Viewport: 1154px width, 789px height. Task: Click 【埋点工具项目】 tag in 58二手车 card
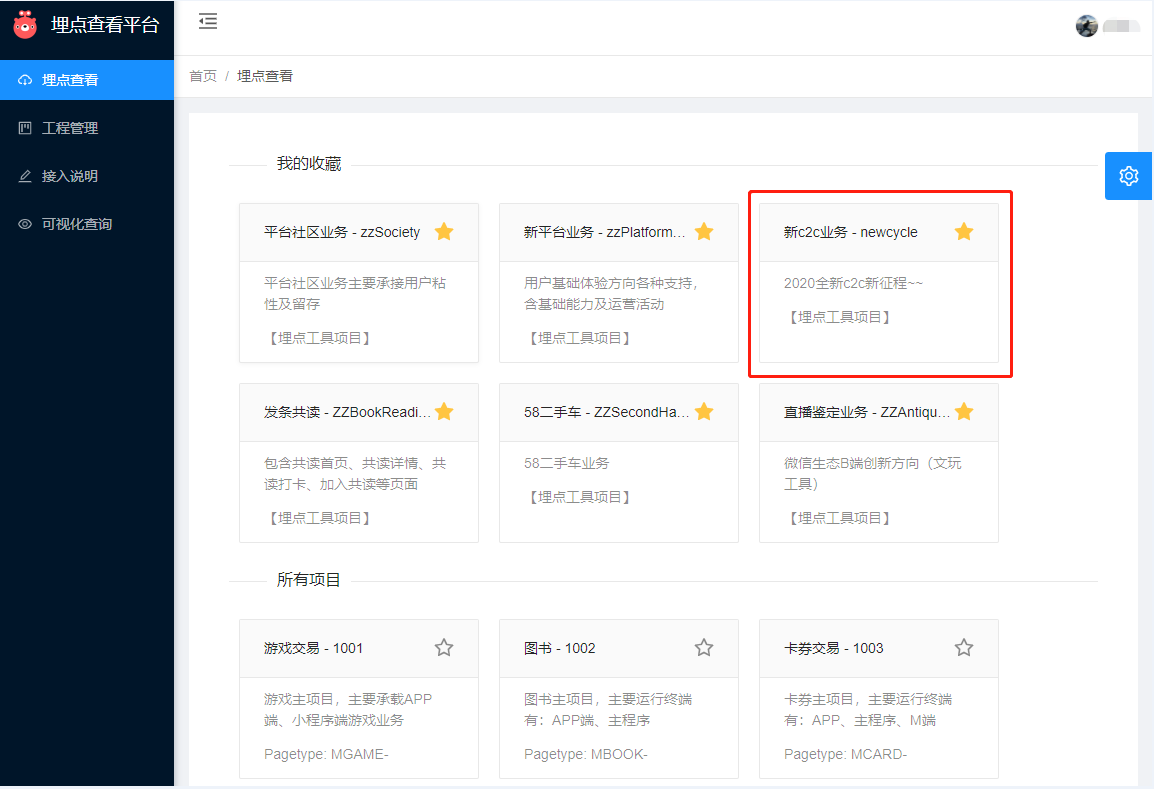pyautogui.click(x=580, y=498)
